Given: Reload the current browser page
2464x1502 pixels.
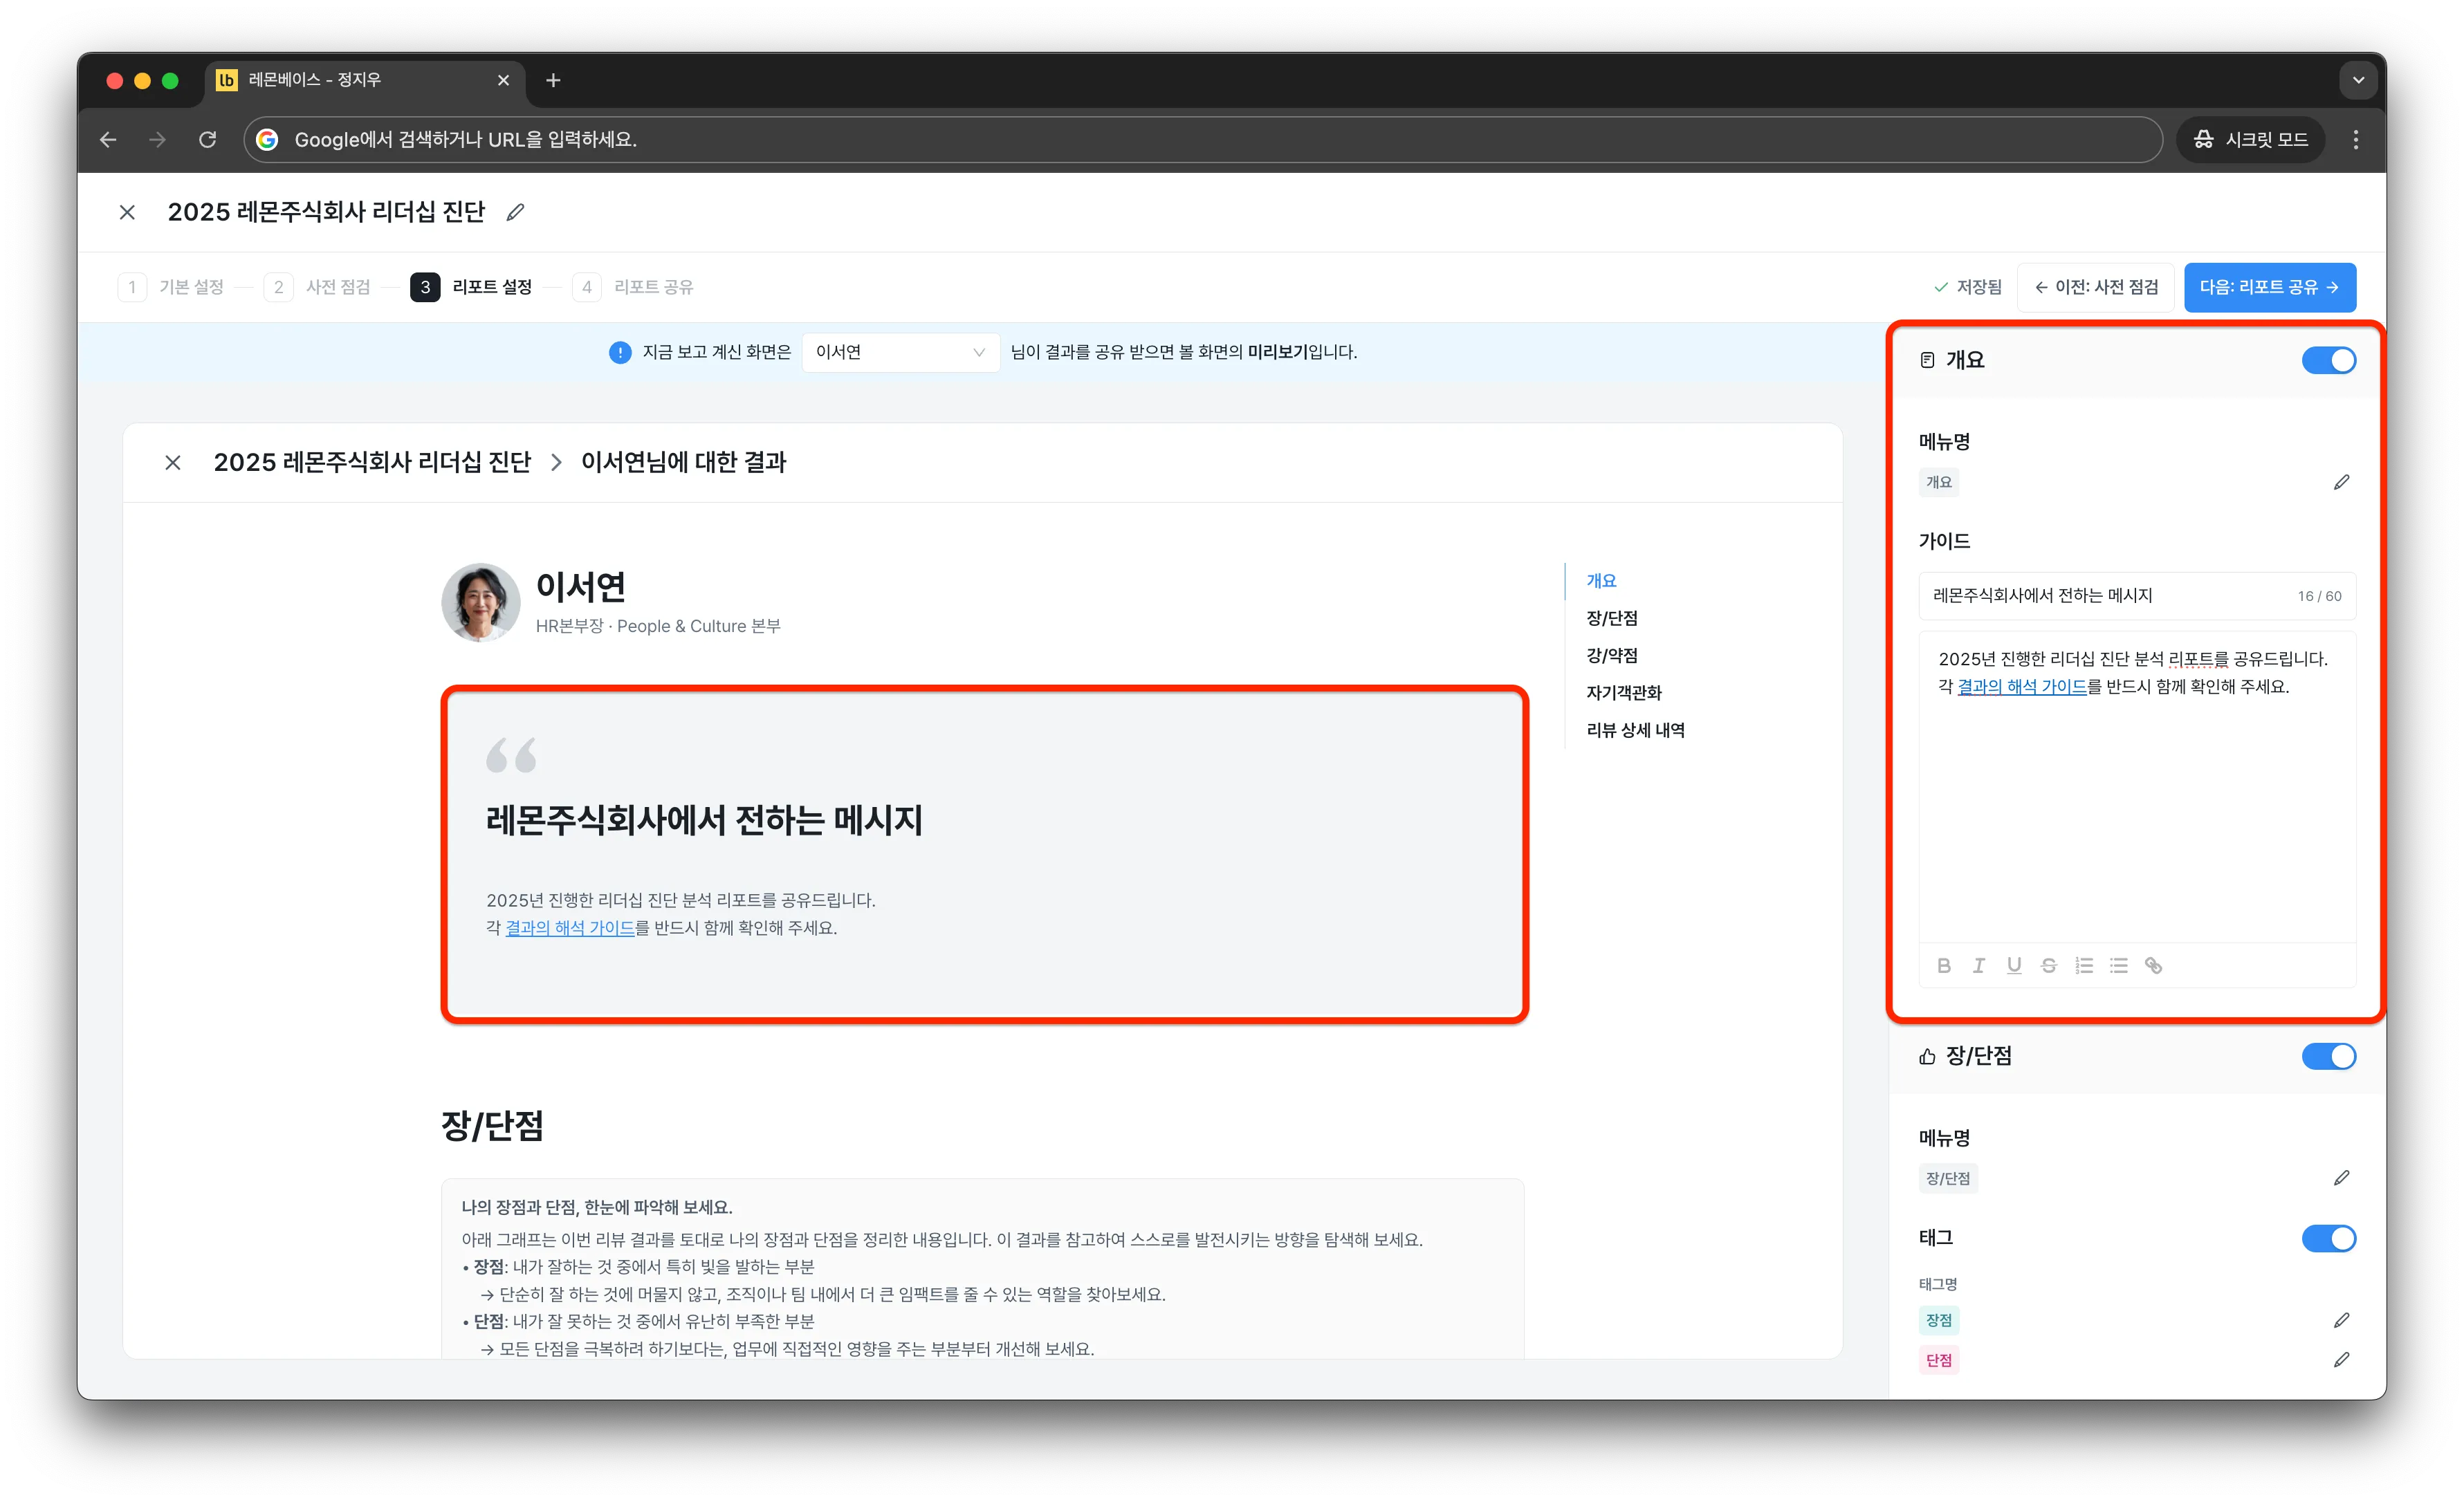Looking at the screenshot, I should 207,139.
